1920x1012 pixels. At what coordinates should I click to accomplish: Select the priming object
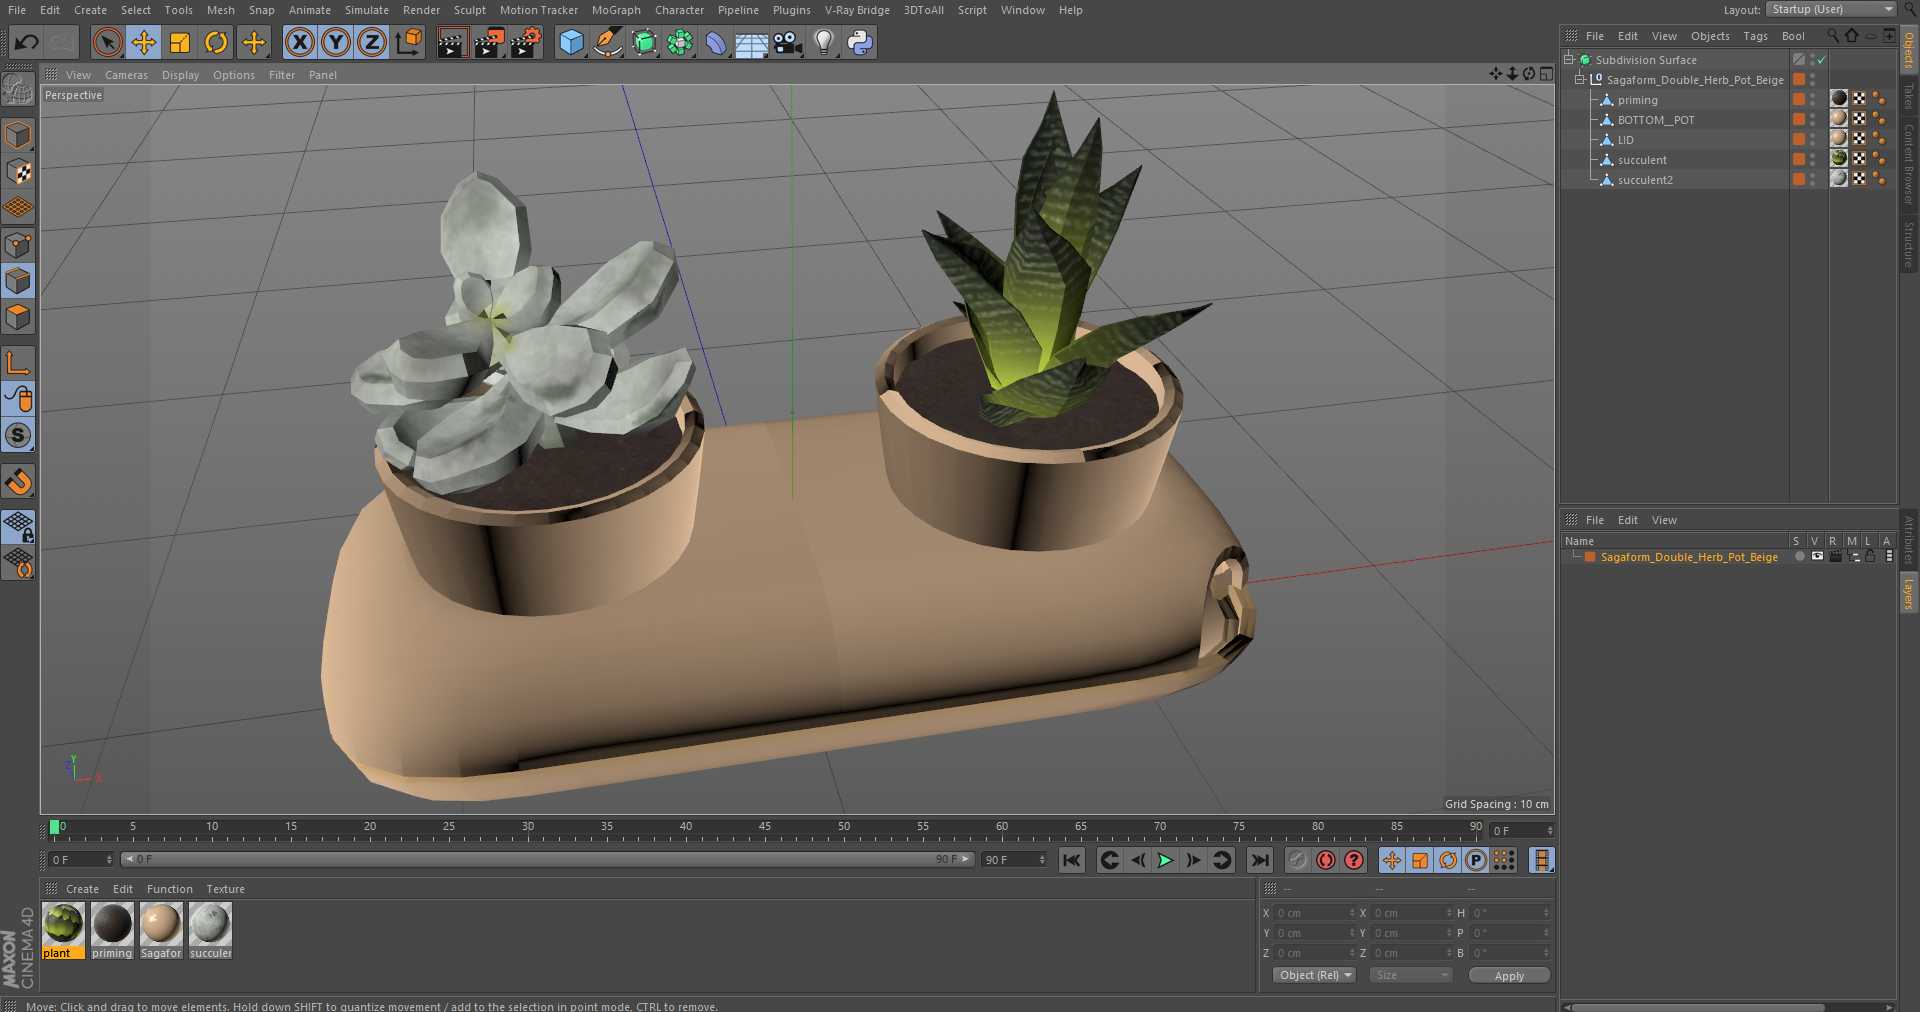[1637, 100]
